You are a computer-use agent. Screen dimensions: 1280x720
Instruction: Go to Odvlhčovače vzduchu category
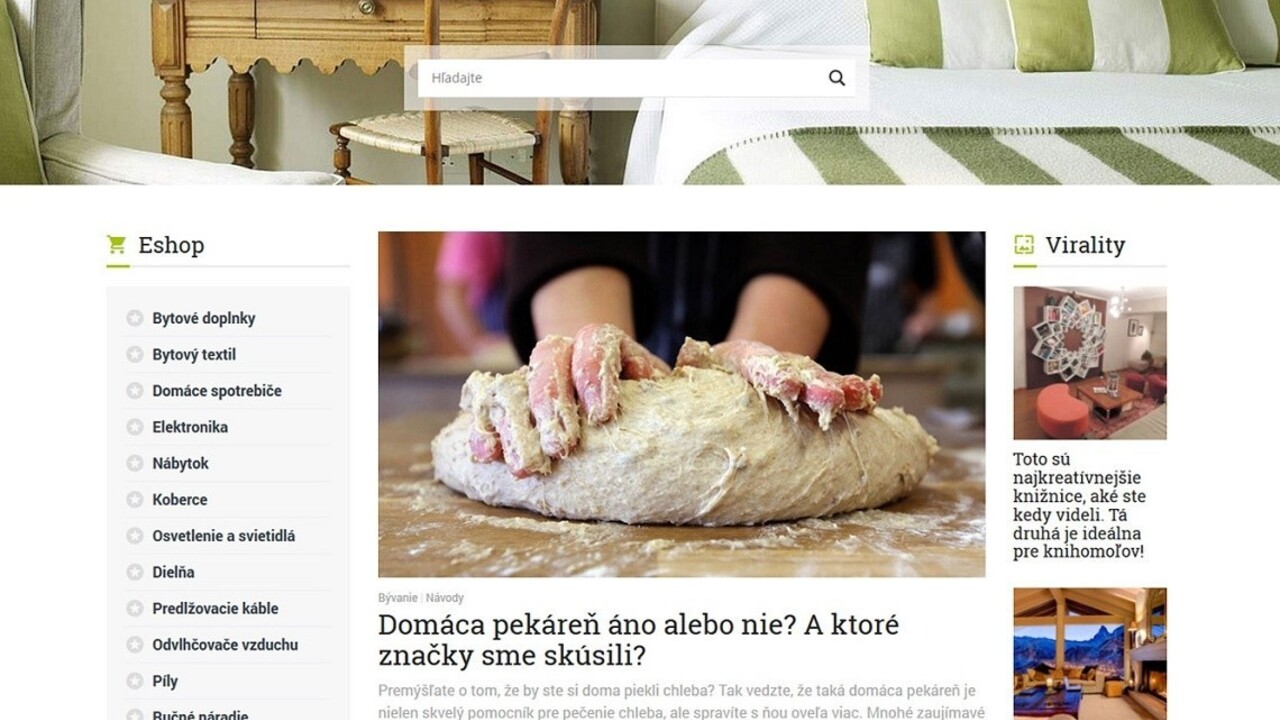coord(225,645)
